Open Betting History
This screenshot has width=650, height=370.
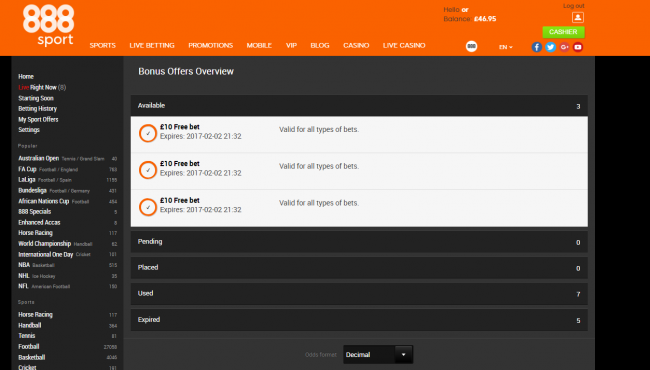(37, 109)
